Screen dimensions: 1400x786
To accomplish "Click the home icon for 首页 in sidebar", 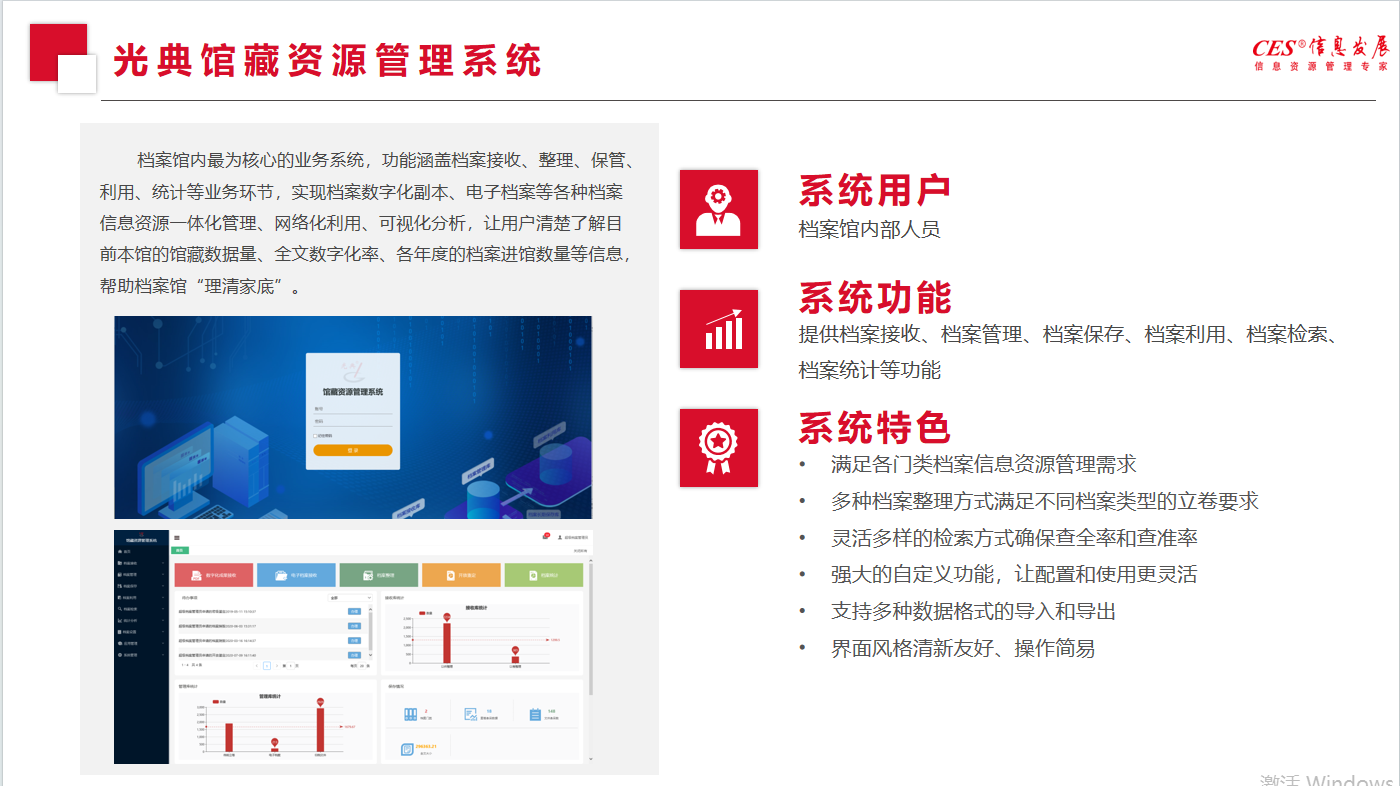I will click(x=120, y=551).
